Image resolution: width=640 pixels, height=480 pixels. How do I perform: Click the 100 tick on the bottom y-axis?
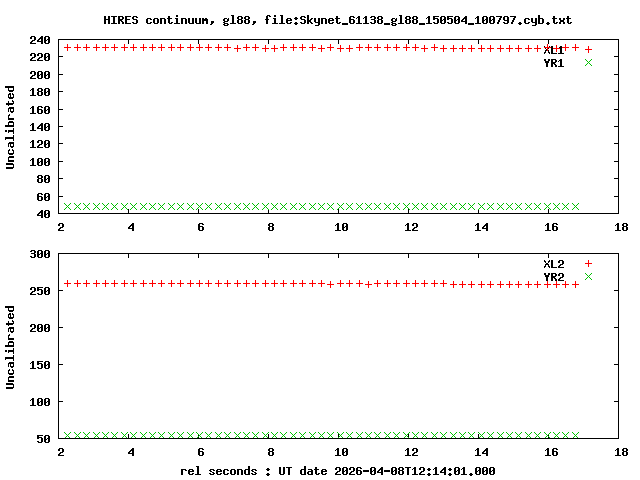point(40,402)
